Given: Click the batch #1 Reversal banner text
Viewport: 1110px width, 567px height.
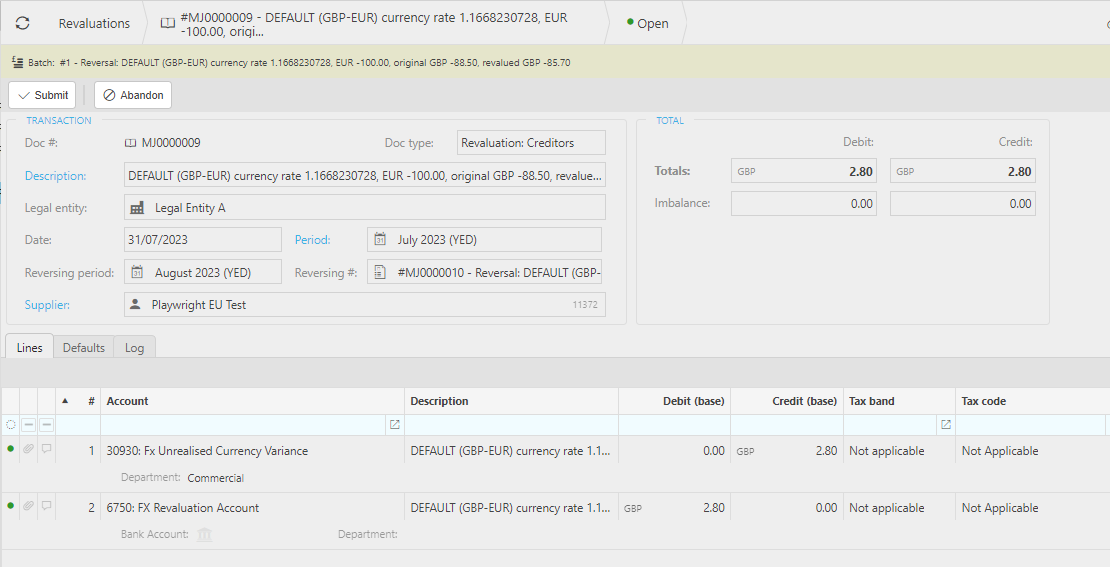Looking at the screenshot, I should pos(315,62).
